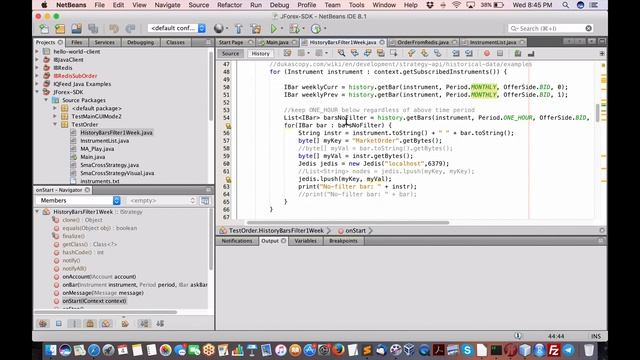Open the Navigate menu
Screen dimensions: 640x360
point(167,5)
